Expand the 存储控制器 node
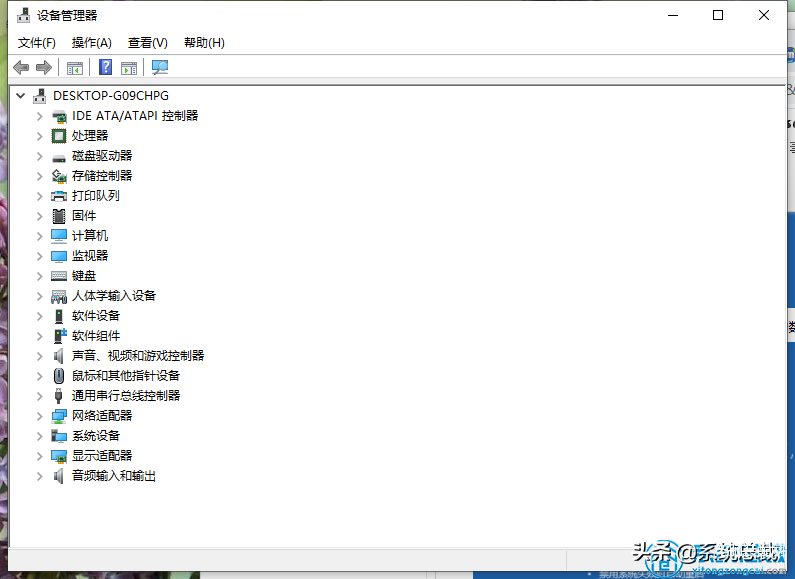This screenshot has width=795, height=579. [40, 176]
